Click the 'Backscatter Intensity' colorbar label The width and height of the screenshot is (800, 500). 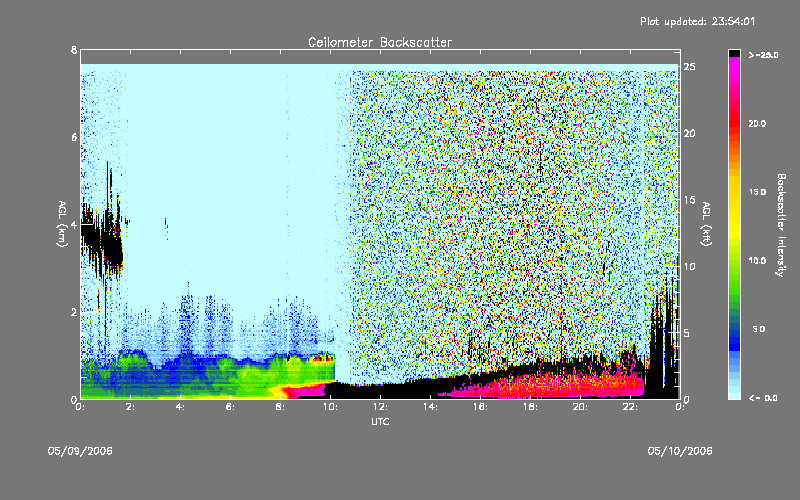(x=781, y=225)
